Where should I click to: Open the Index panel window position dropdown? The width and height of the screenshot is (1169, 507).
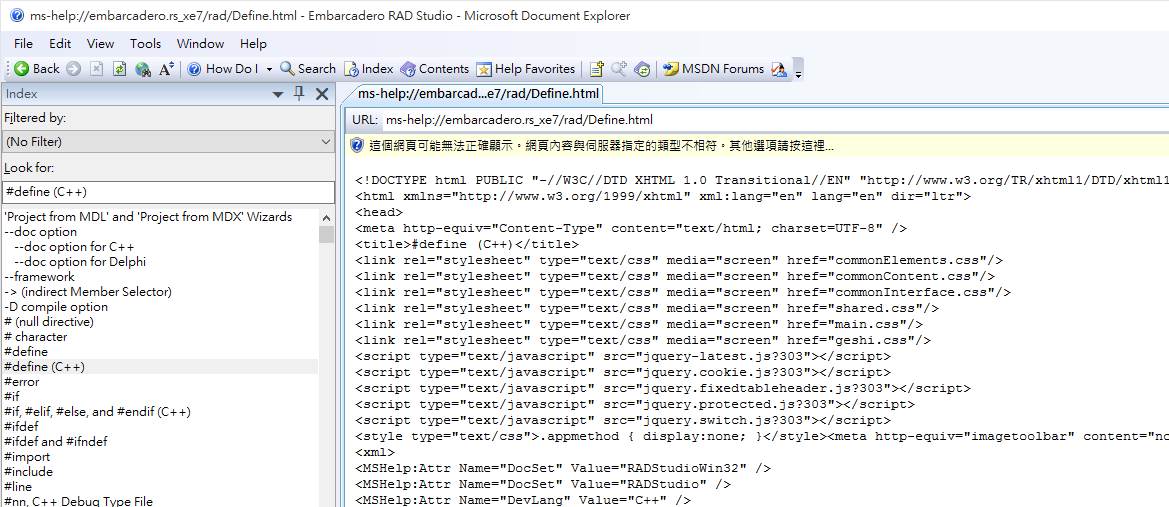[278, 94]
